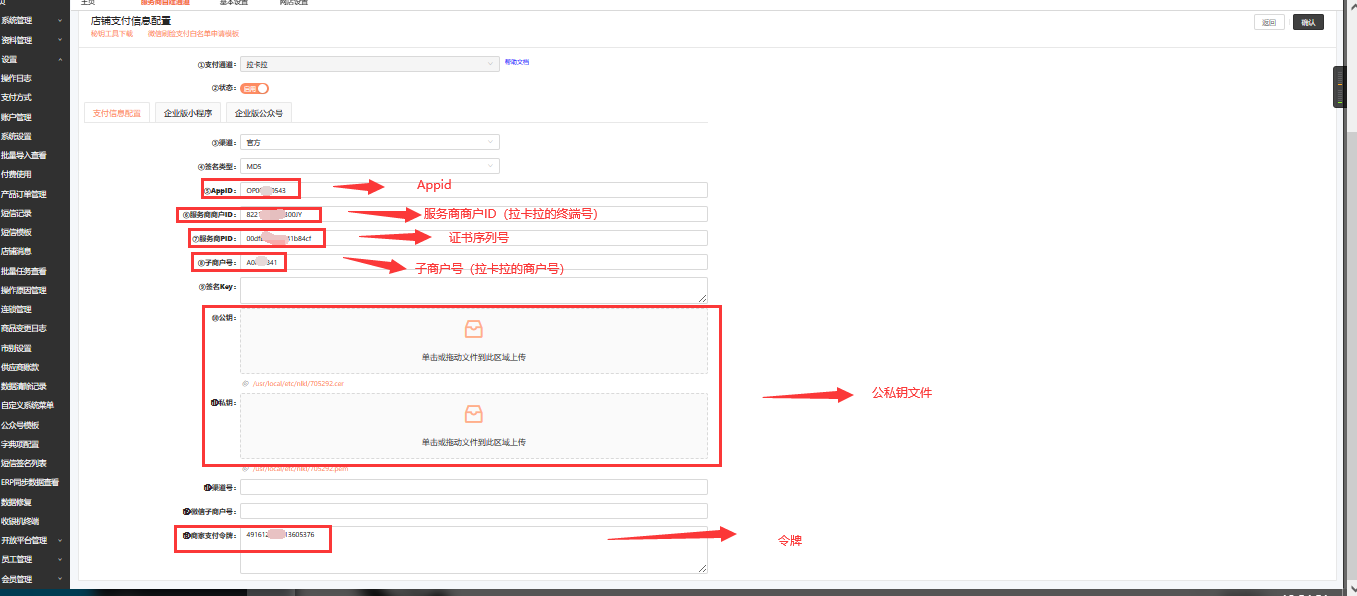Click the 渠道号 input field
Viewport: 1357px width, 596px height.
(473, 487)
